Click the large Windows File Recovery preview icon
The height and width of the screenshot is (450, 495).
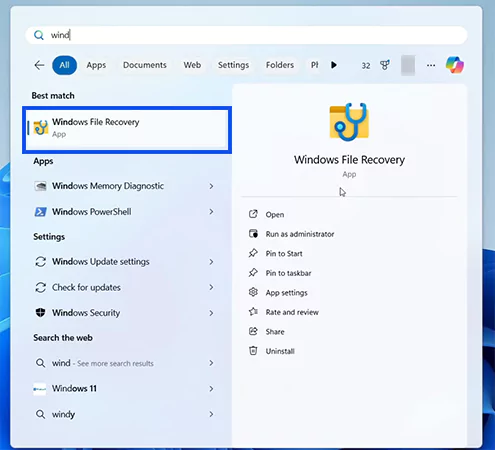click(x=349, y=122)
